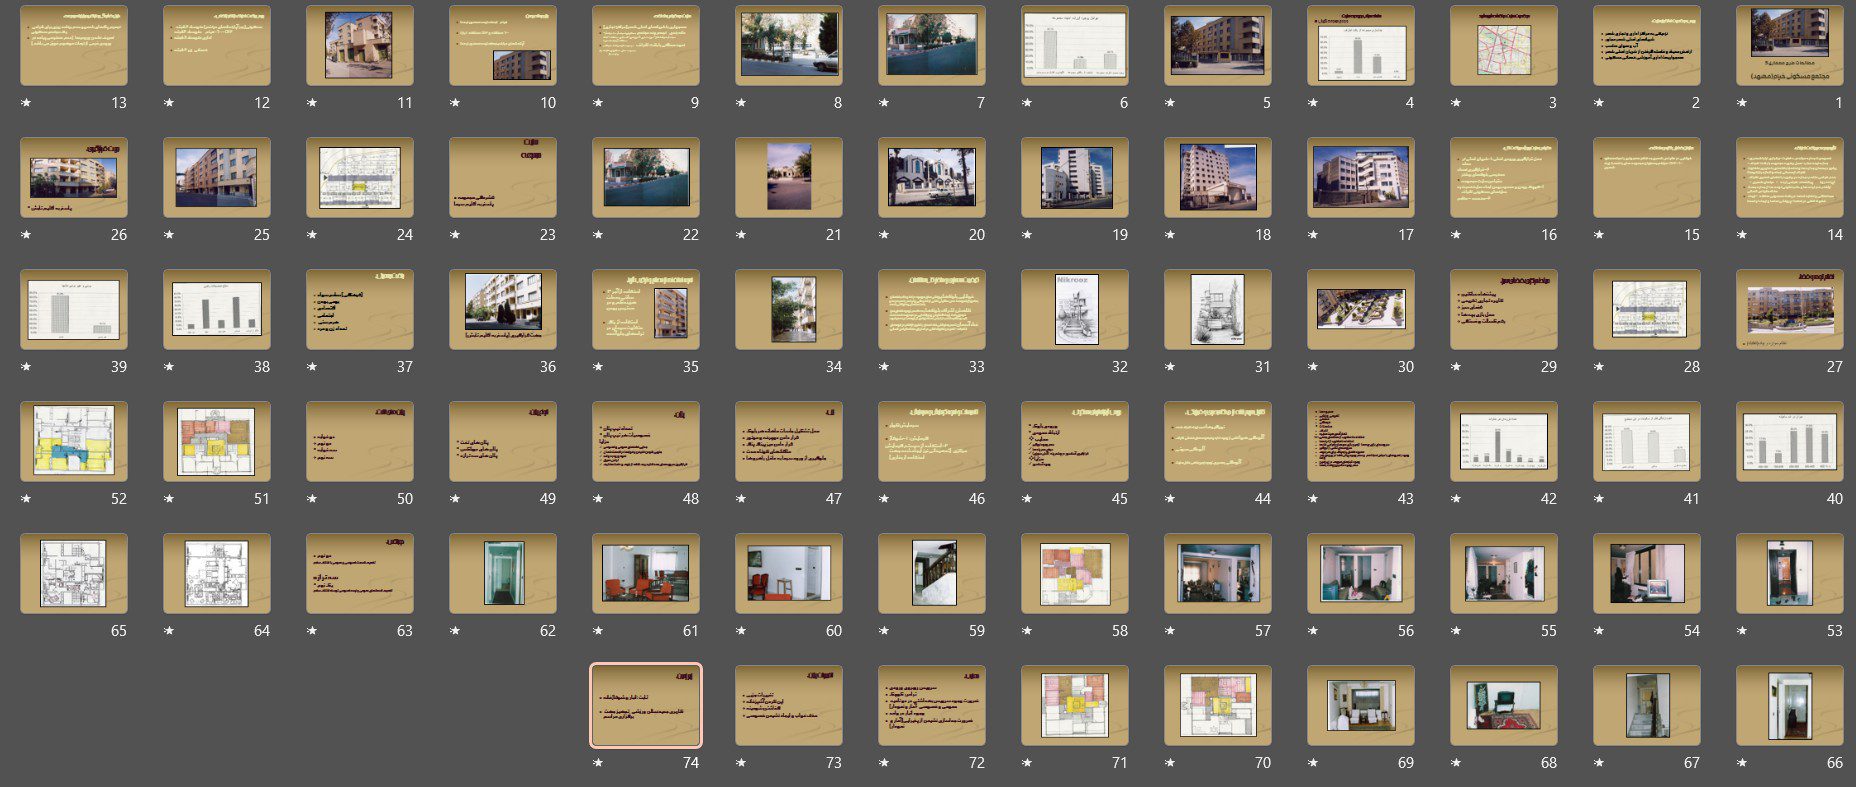Select slide 65 floor plan drawing thumbnail
The height and width of the screenshot is (787, 1856).
point(73,573)
